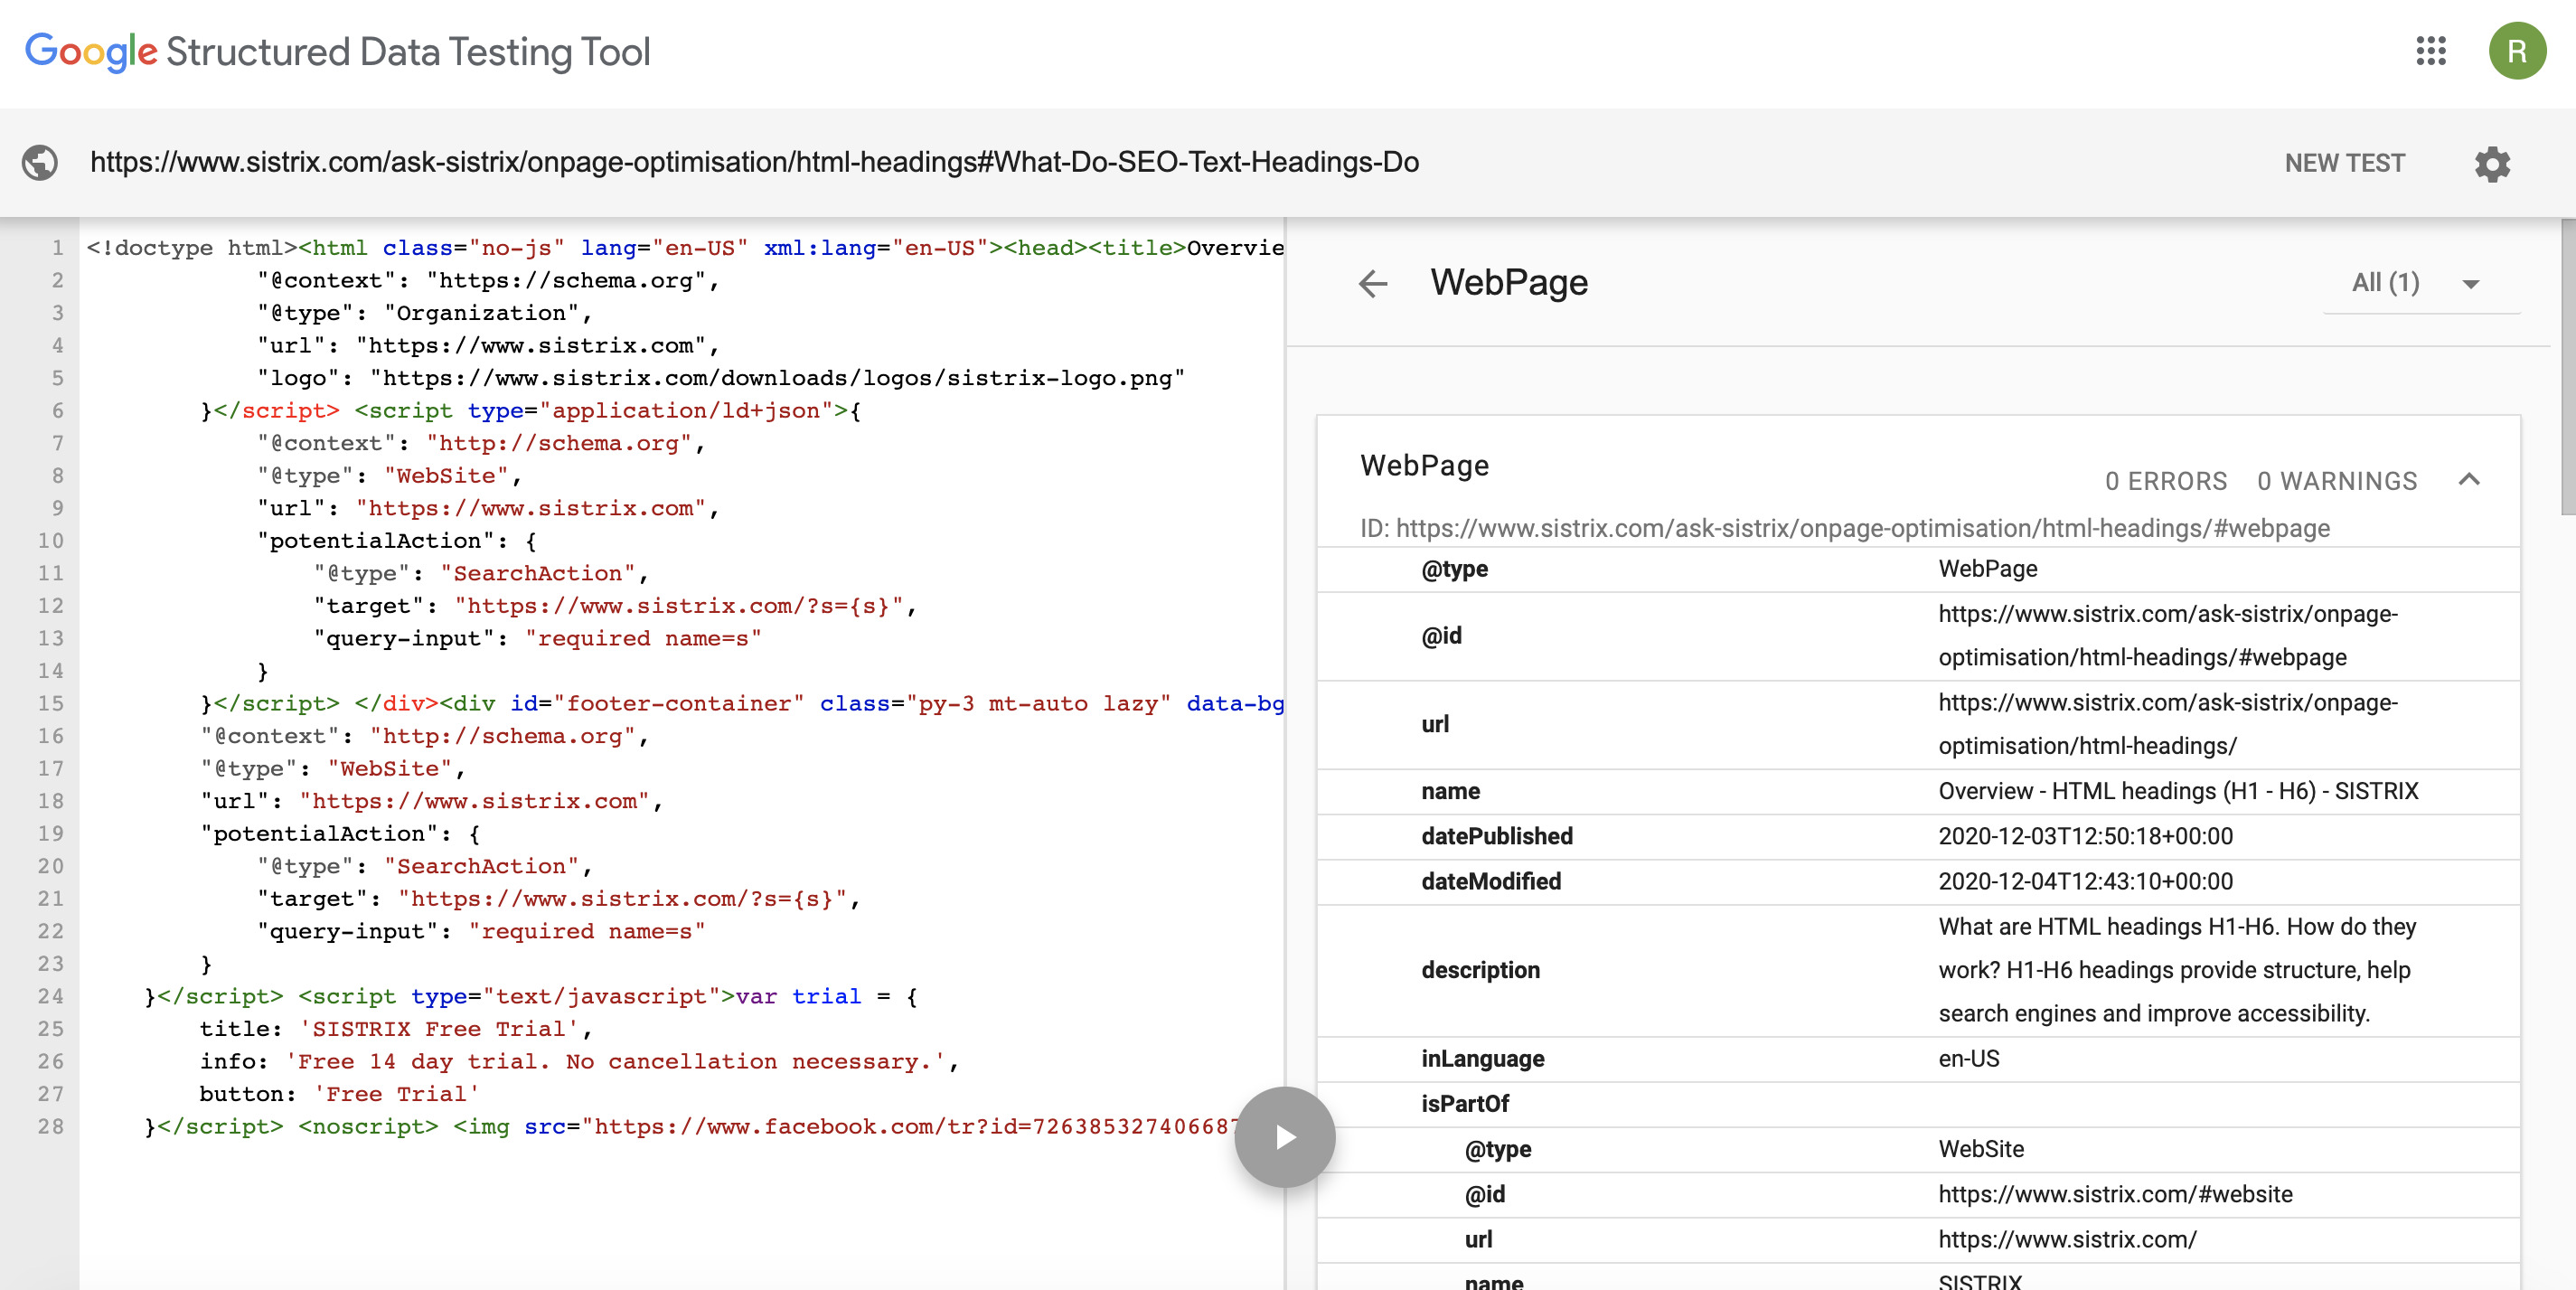The image size is (2576, 1290).
Task: Click the page scrollbar on the right
Action: 2567,366
